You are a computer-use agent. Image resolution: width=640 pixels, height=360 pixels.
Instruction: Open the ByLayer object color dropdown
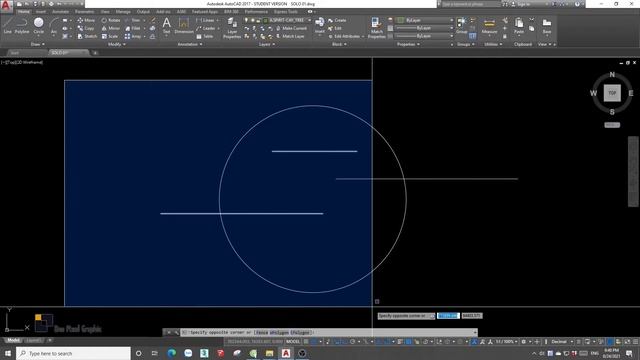pyautogui.click(x=451, y=20)
